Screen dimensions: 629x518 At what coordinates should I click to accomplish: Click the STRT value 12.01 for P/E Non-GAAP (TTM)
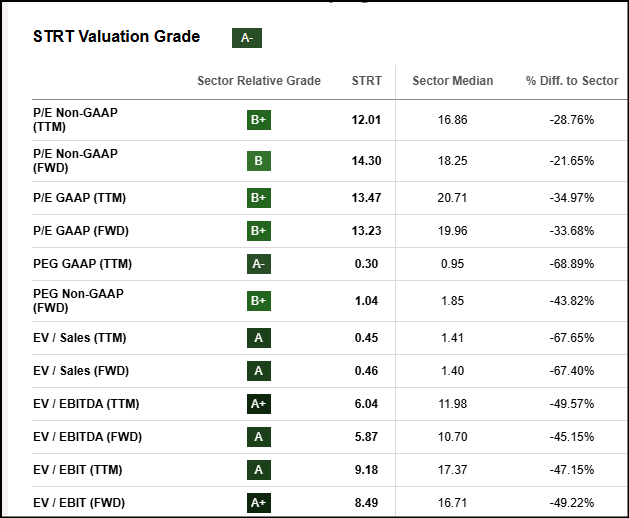pos(366,120)
